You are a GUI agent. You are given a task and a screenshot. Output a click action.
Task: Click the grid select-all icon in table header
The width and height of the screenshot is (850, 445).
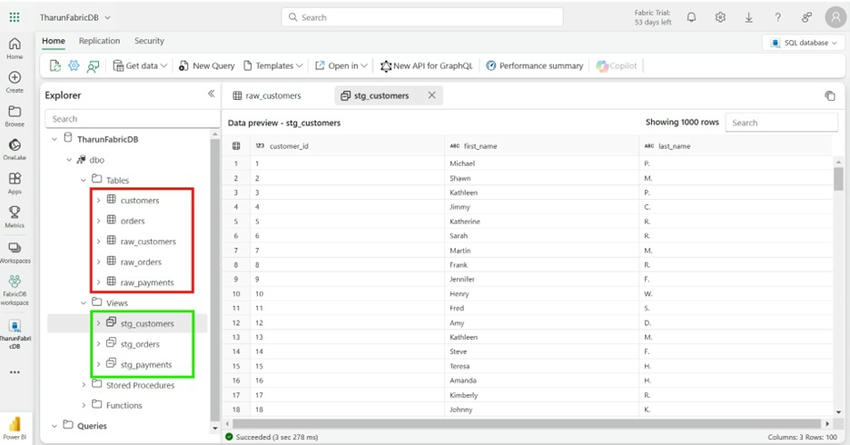(x=236, y=146)
